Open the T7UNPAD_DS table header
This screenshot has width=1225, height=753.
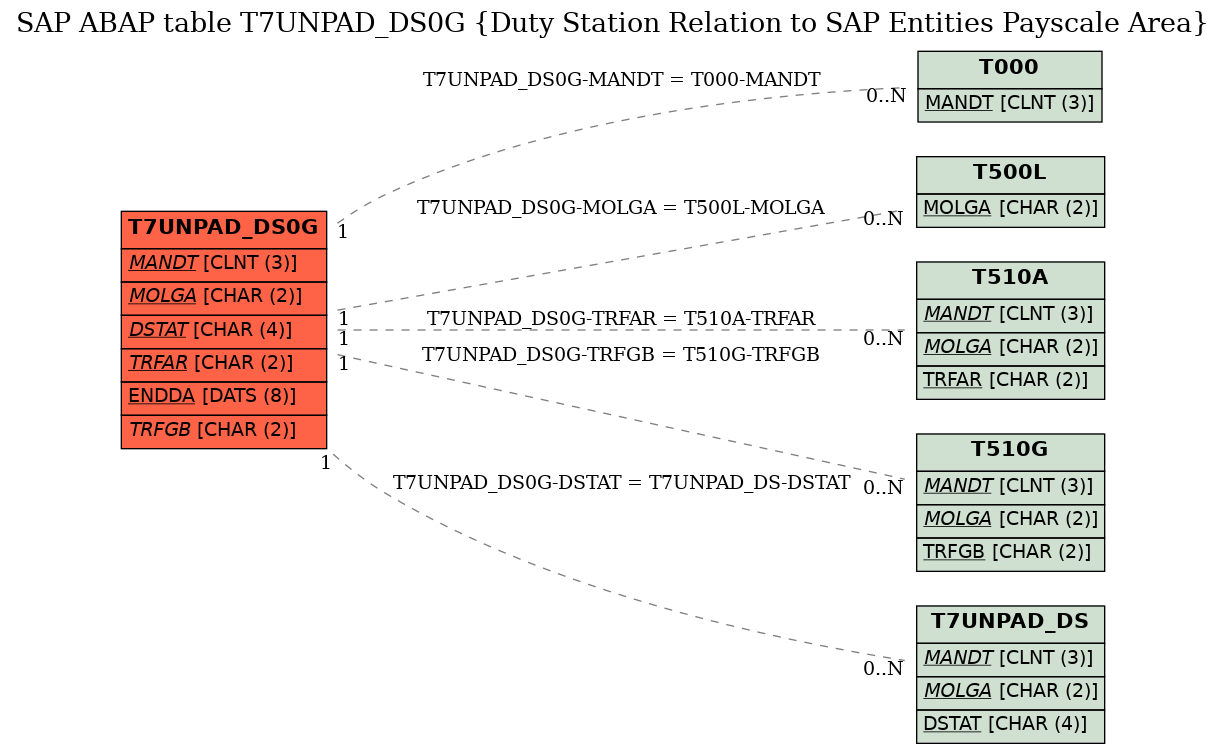click(x=1010, y=623)
